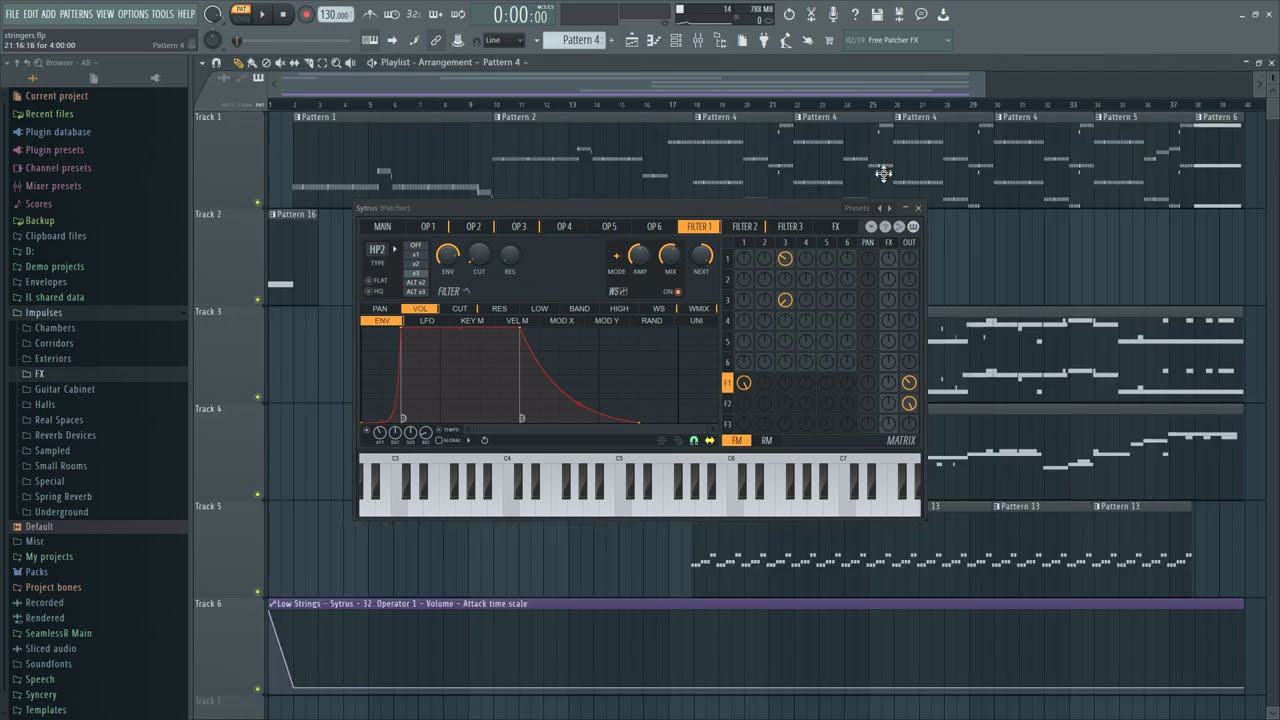Adjust the filter CUT knob
Image resolution: width=1280 pixels, height=720 pixels.
[479, 254]
